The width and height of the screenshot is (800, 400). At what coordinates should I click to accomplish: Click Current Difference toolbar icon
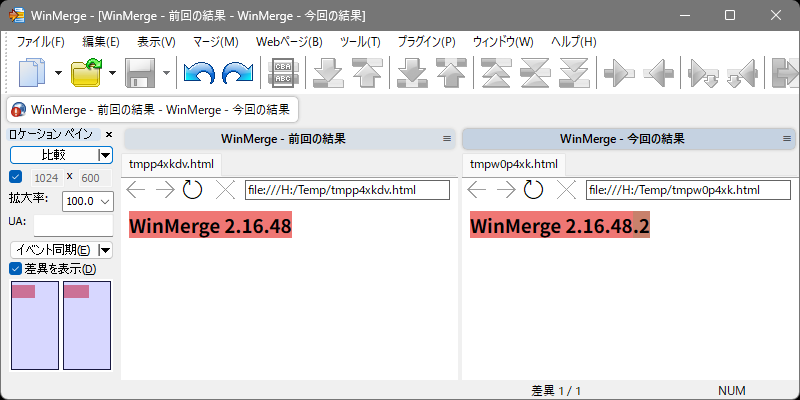click(x=536, y=72)
